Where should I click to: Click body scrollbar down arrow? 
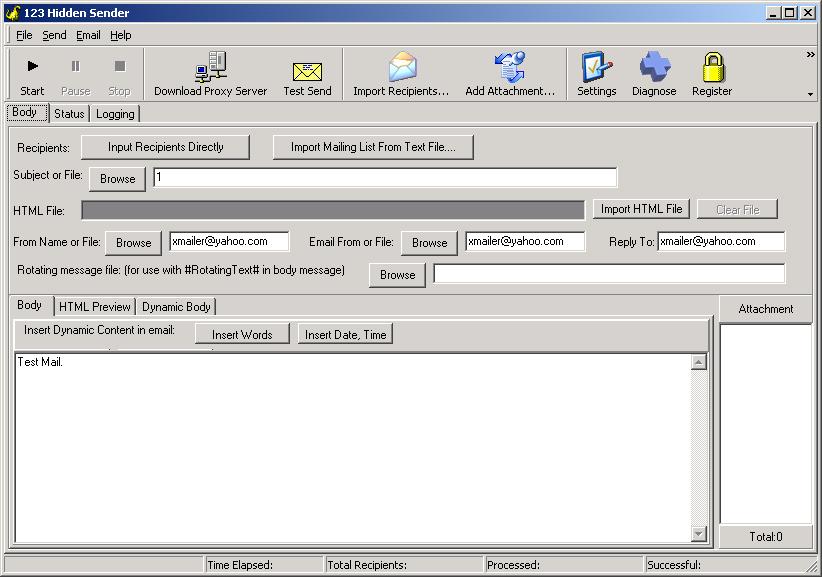[698, 534]
